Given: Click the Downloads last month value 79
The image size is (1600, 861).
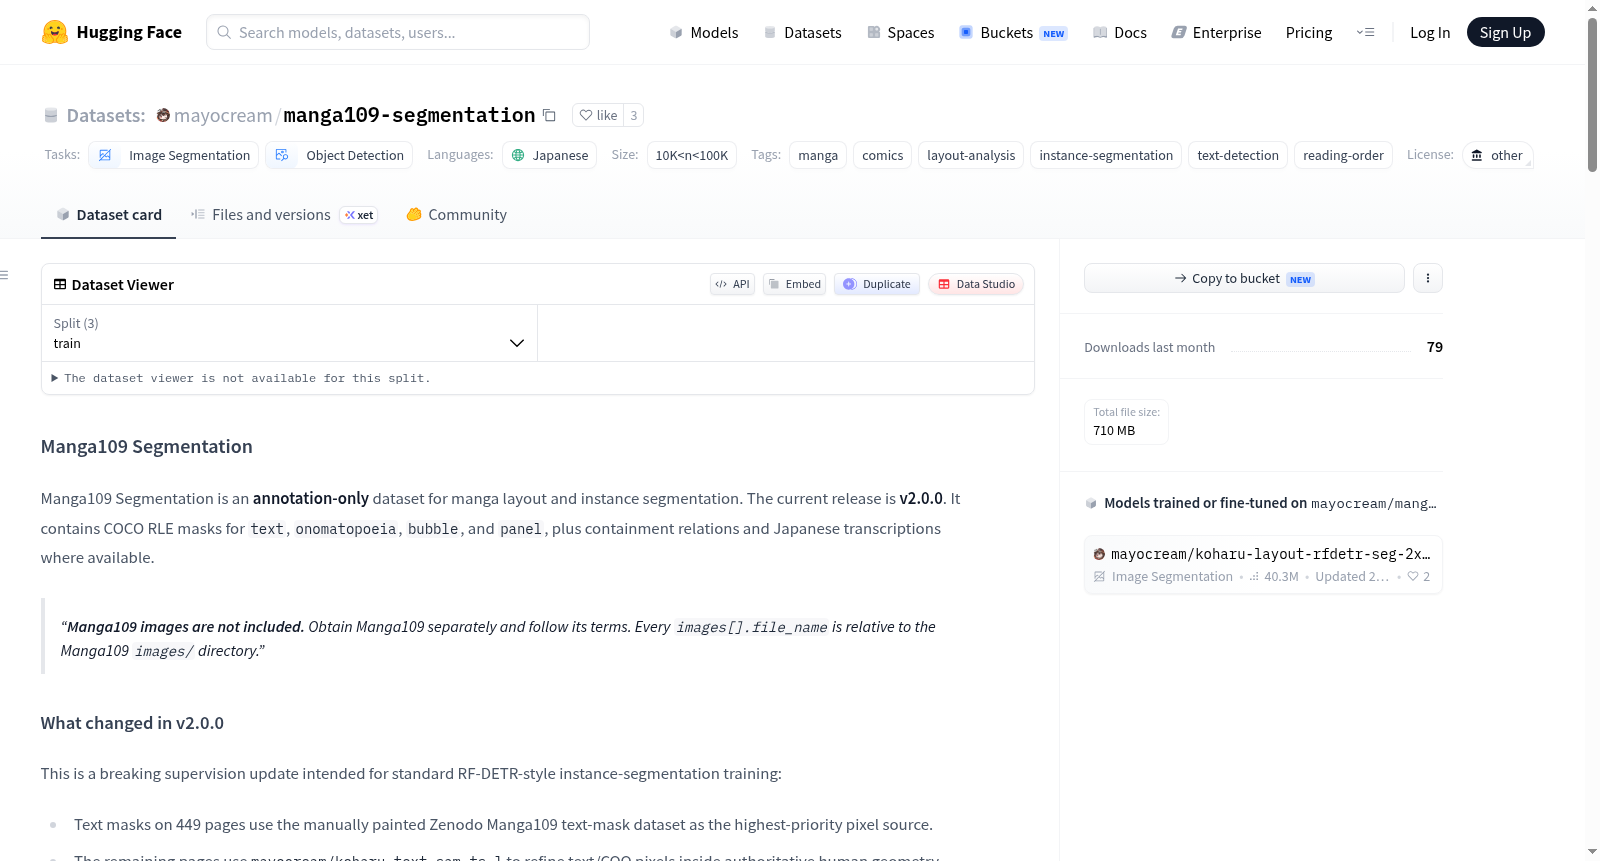Looking at the screenshot, I should (1435, 347).
